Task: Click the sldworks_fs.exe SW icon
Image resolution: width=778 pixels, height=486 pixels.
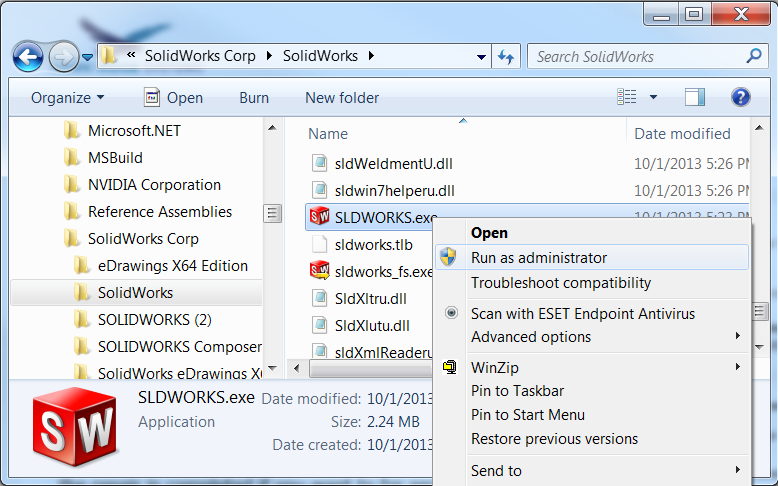Action: point(320,271)
